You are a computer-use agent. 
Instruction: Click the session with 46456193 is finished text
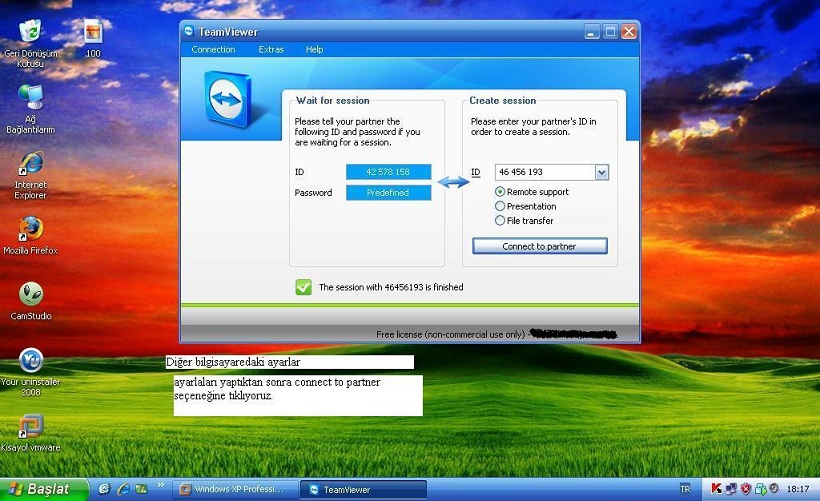(391, 287)
